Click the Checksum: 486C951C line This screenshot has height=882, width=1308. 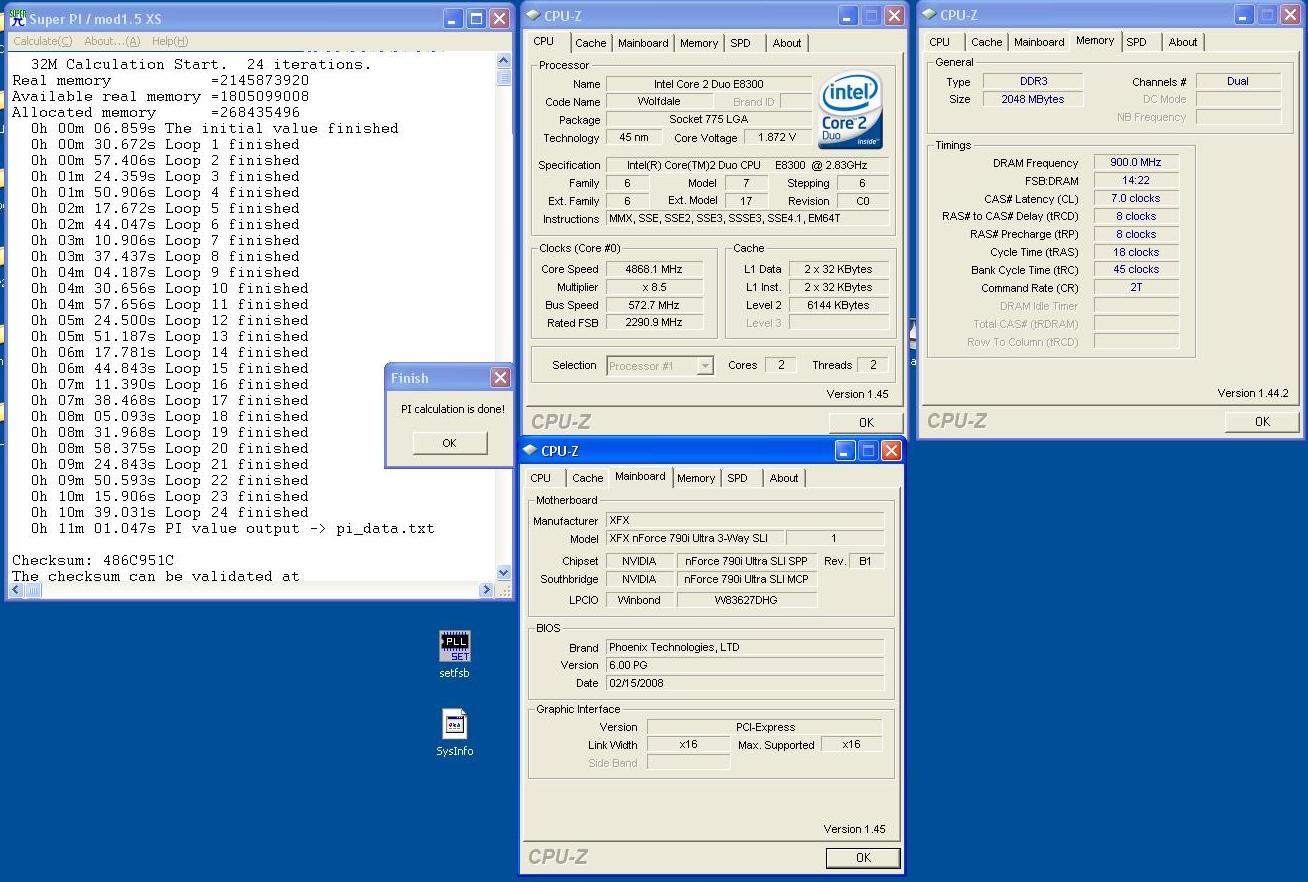[93, 560]
